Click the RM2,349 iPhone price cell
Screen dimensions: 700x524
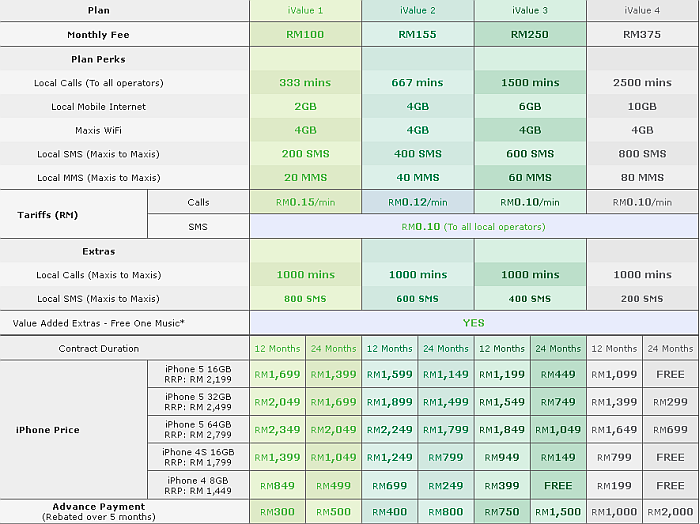click(277, 430)
